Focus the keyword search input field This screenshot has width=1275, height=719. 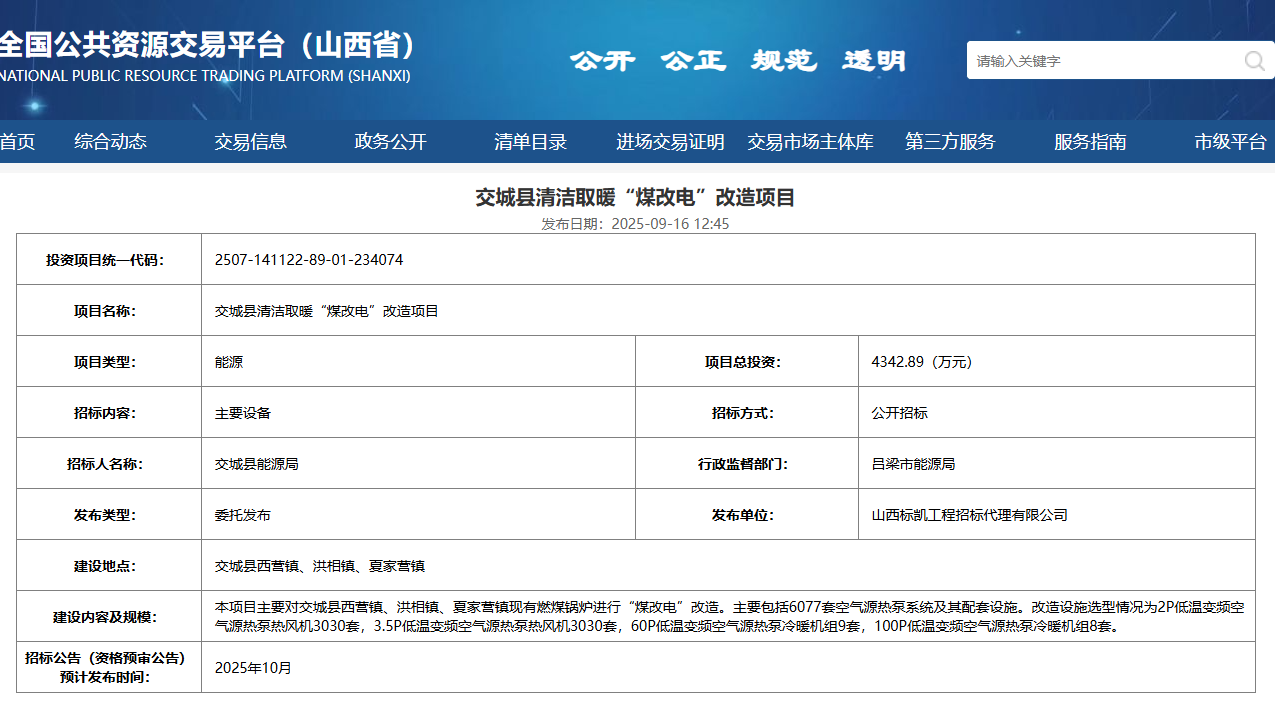(x=1104, y=61)
